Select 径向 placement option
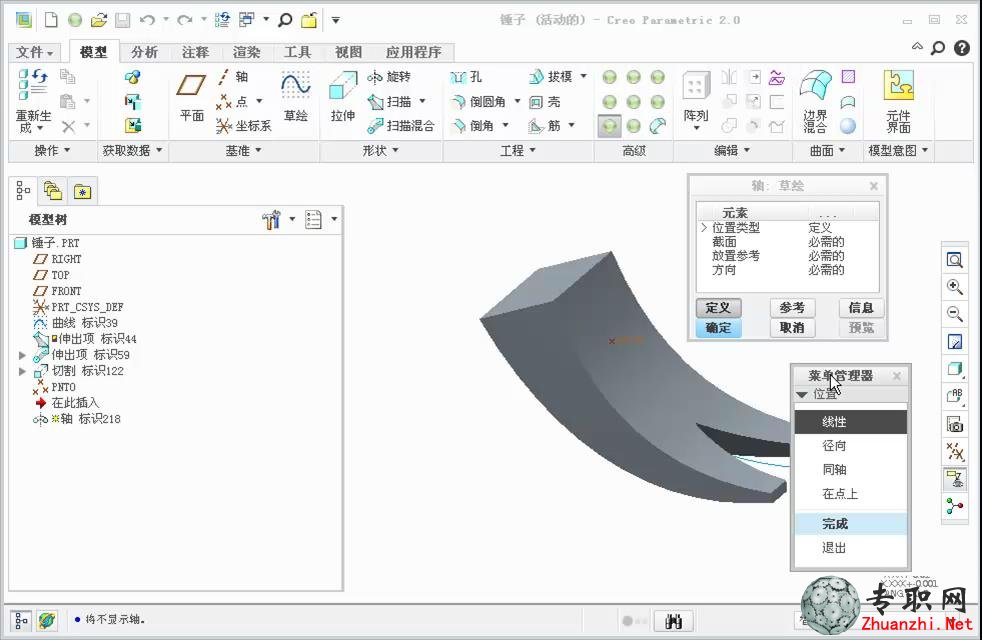 click(x=850, y=446)
